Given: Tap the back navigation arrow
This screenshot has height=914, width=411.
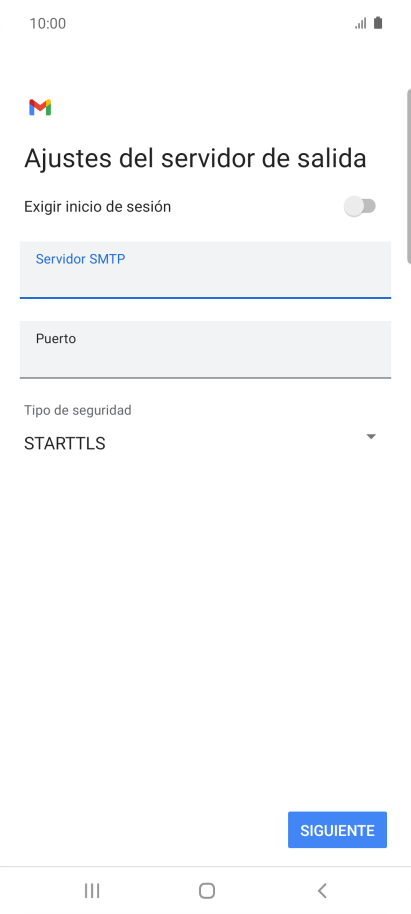Looking at the screenshot, I should tap(322, 890).
